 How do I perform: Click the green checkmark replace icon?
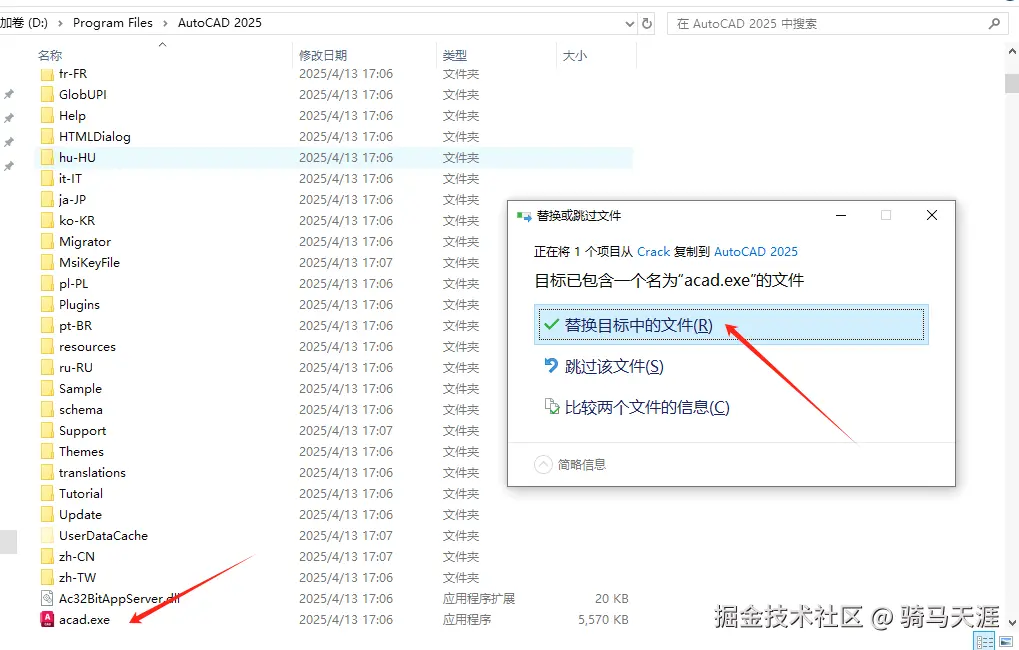[x=551, y=324]
